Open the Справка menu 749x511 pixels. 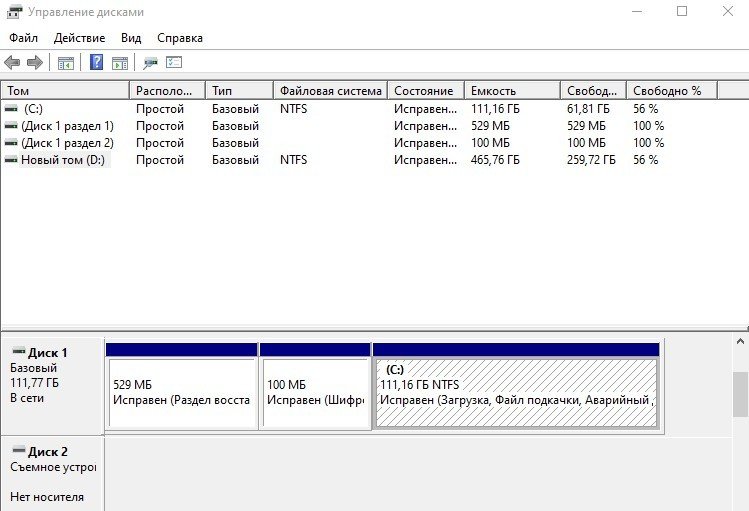click(180, 38)
